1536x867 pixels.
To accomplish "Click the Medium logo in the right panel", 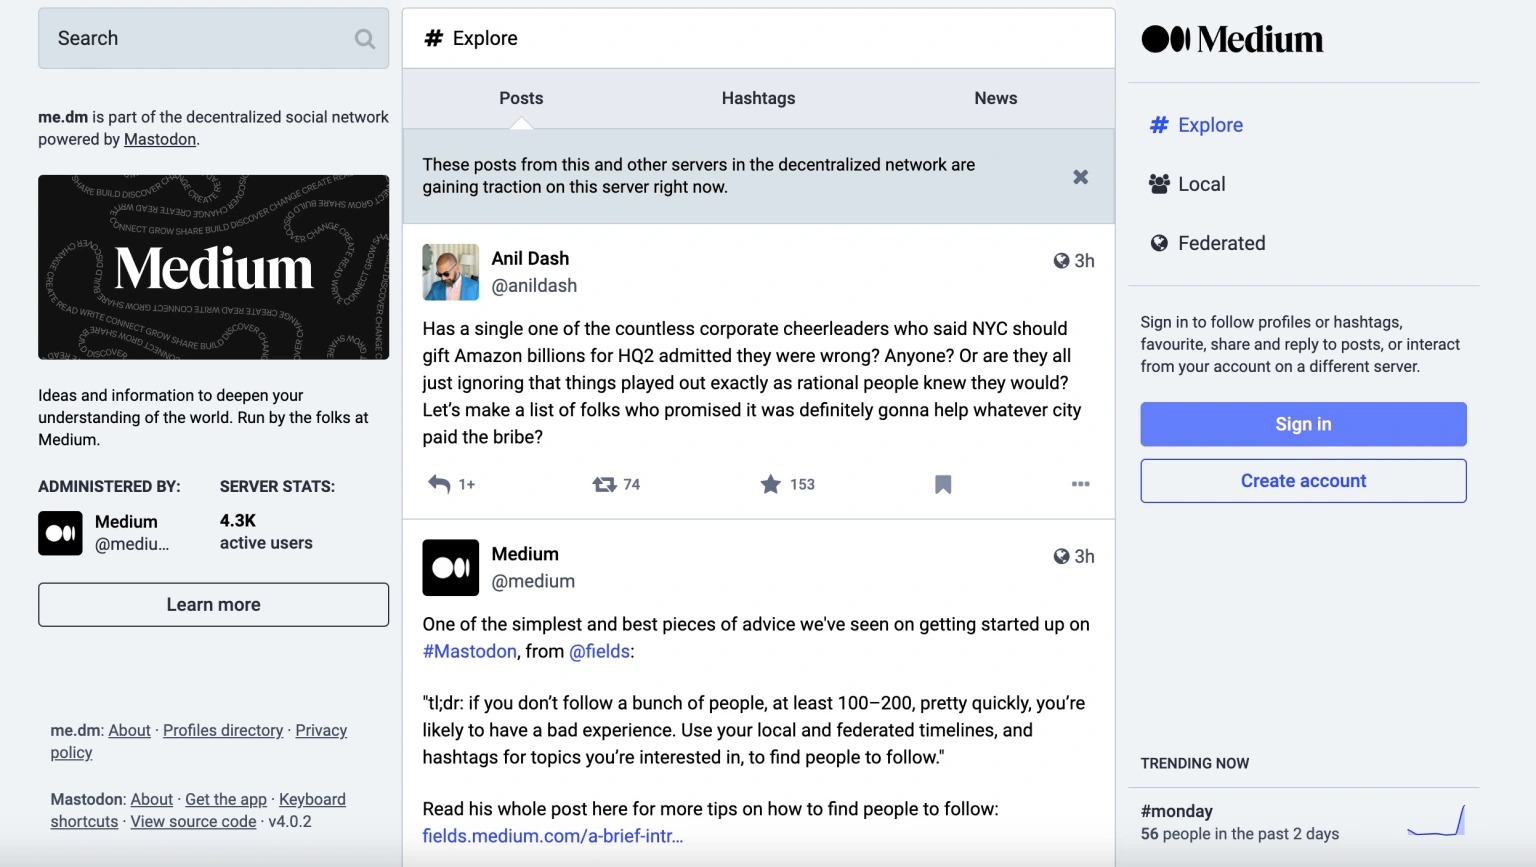I will (x=1232, y=39).
